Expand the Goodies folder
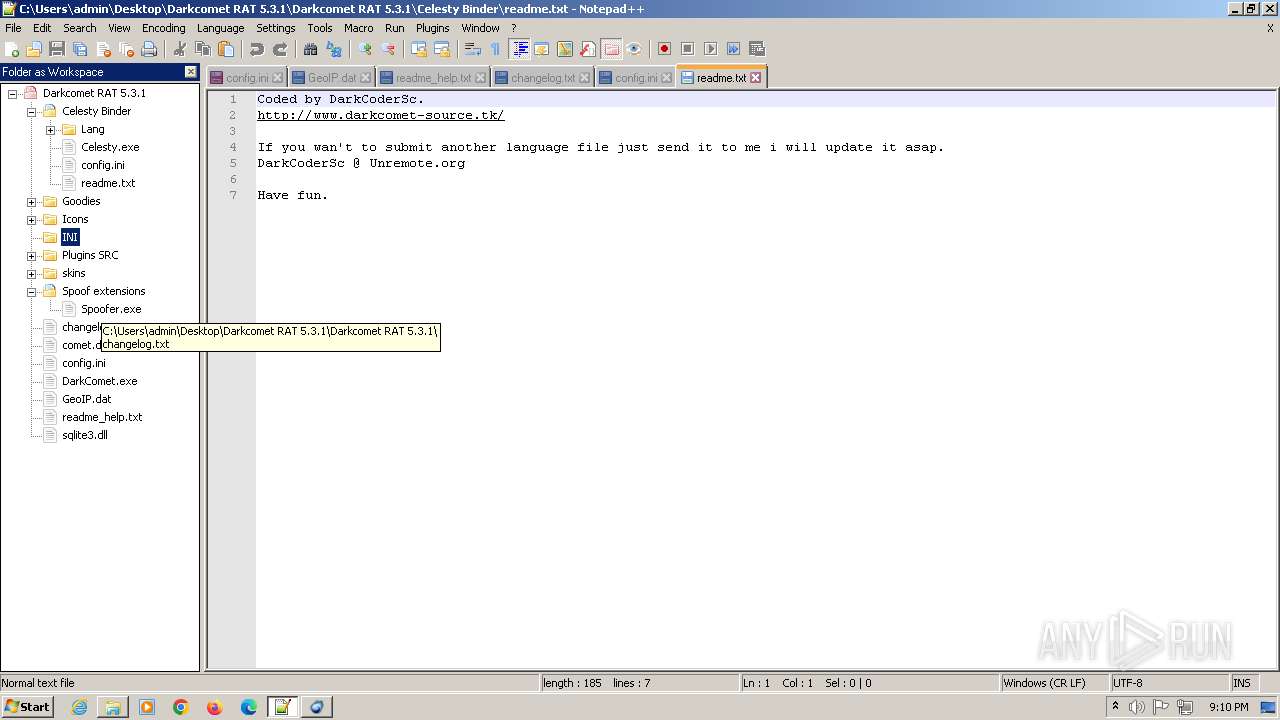Screen dimensions: 1280x720 pos(32,201)
